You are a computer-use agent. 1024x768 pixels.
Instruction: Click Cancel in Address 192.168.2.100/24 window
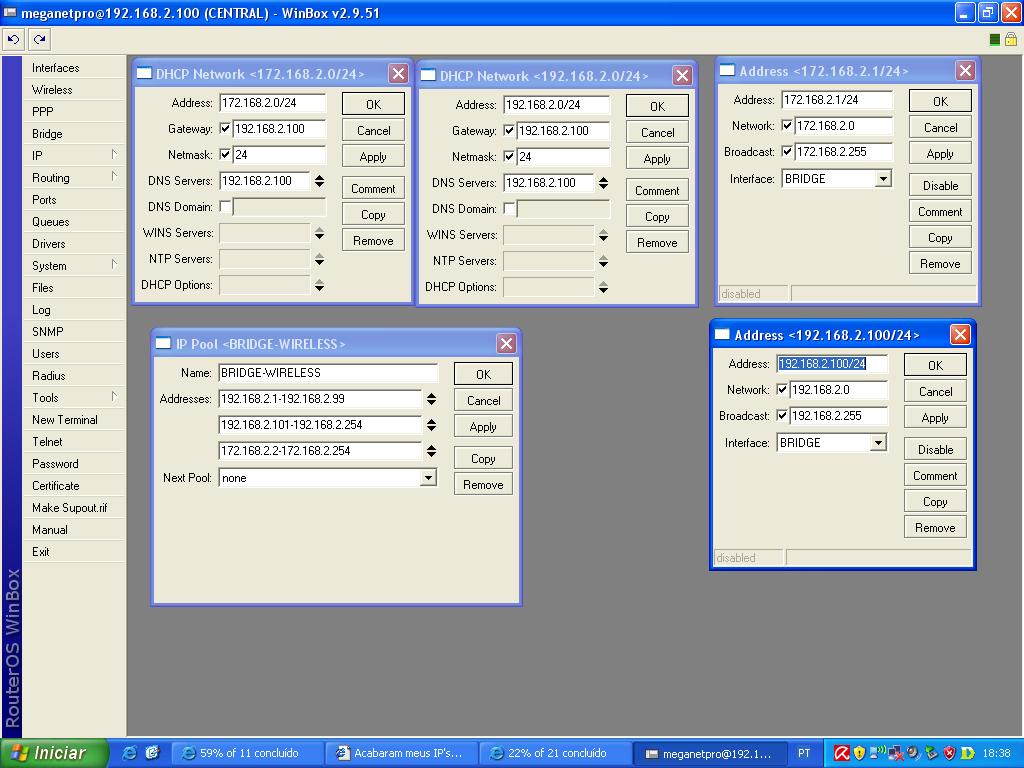[935, 391]
